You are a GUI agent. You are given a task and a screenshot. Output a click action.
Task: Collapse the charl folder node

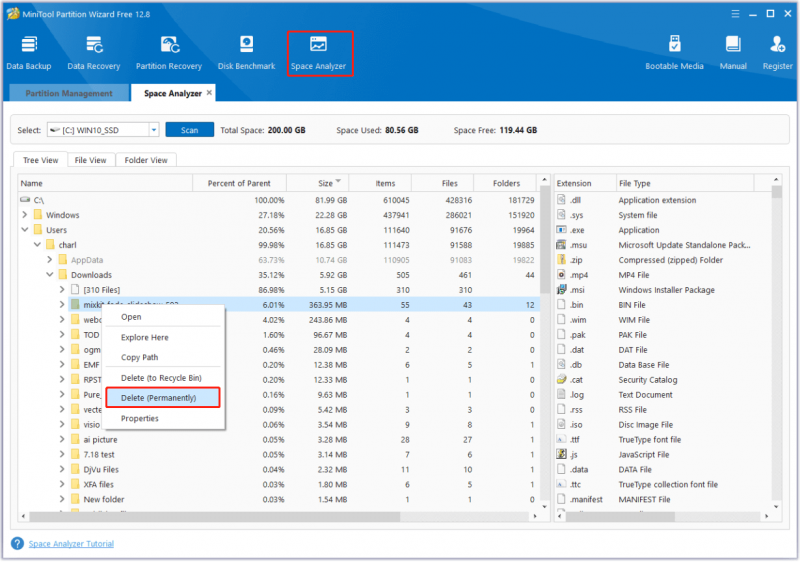(37, 245)
